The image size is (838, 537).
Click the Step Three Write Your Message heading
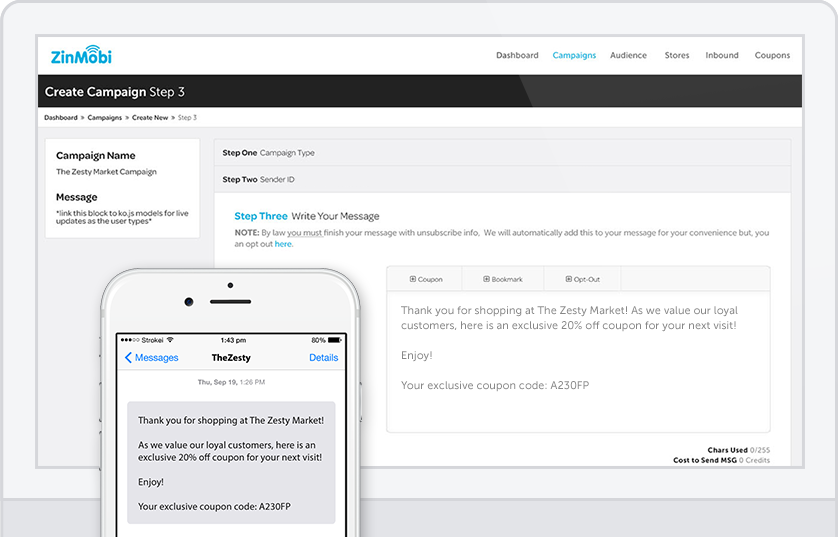307,216
